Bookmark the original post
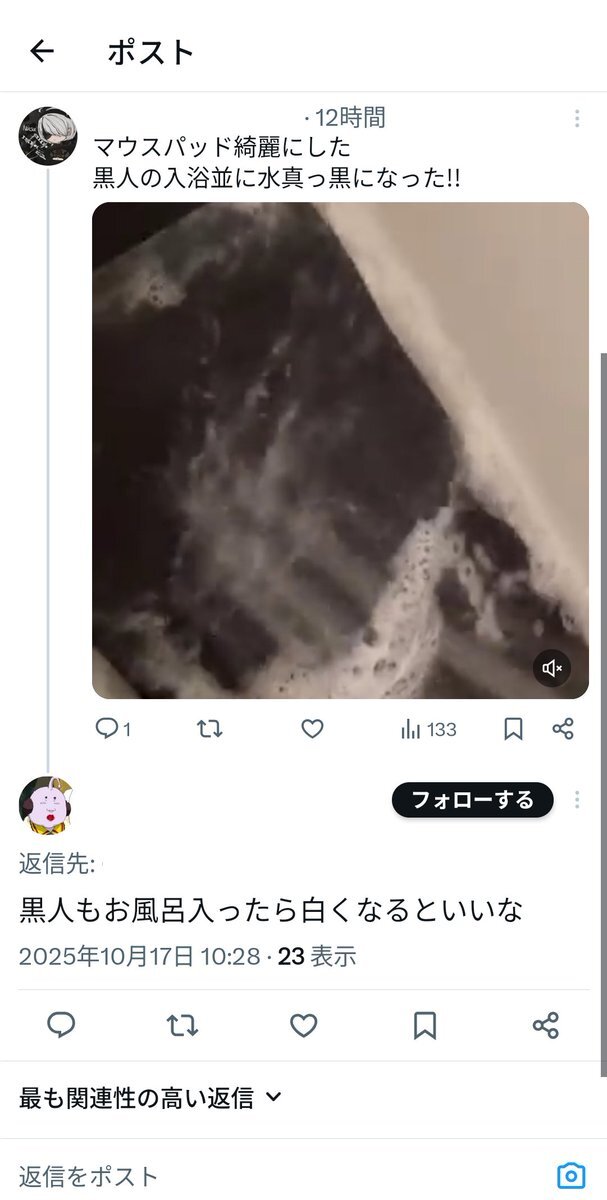The image size is (607, 1200). [x=513, y=729]
